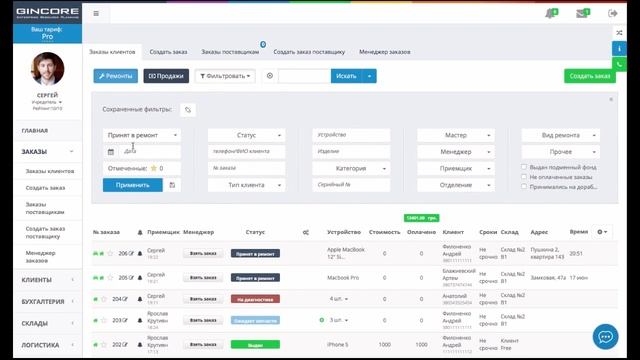This screenshot has height=360, width=640.
Task: Open the messages envelope icon
Action: point(582,13)
